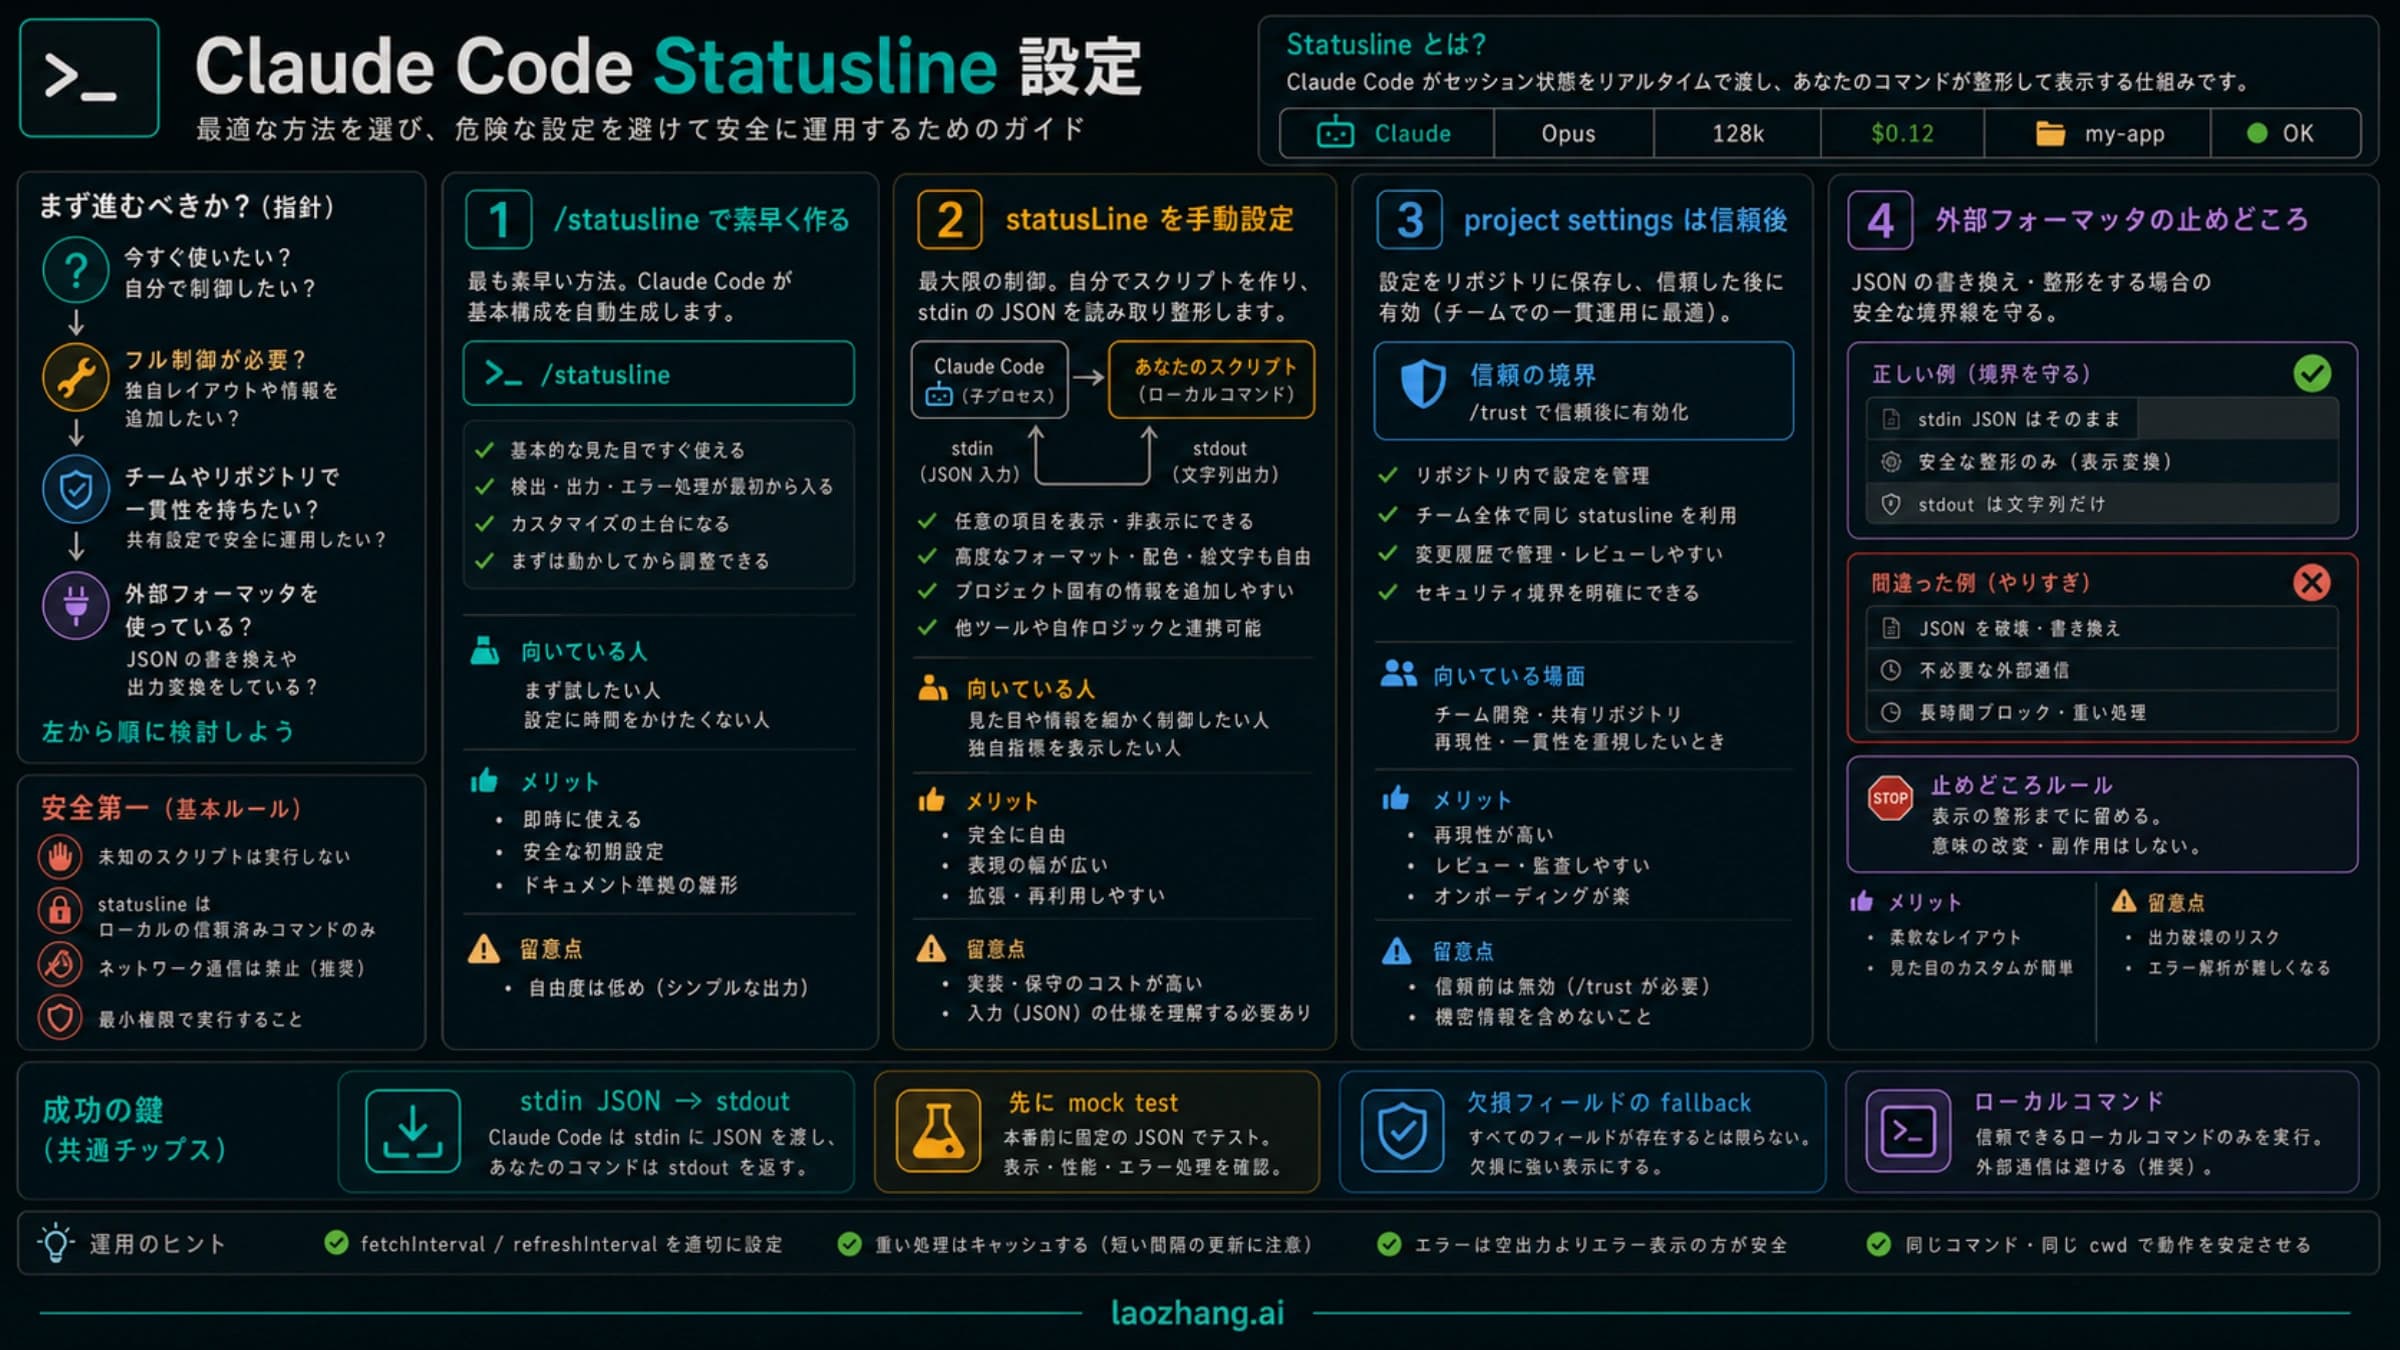The width and height of the screenshot is (2400, 1350).
Task: Click the laozhang.ai link
Action: (1198, 1313)
